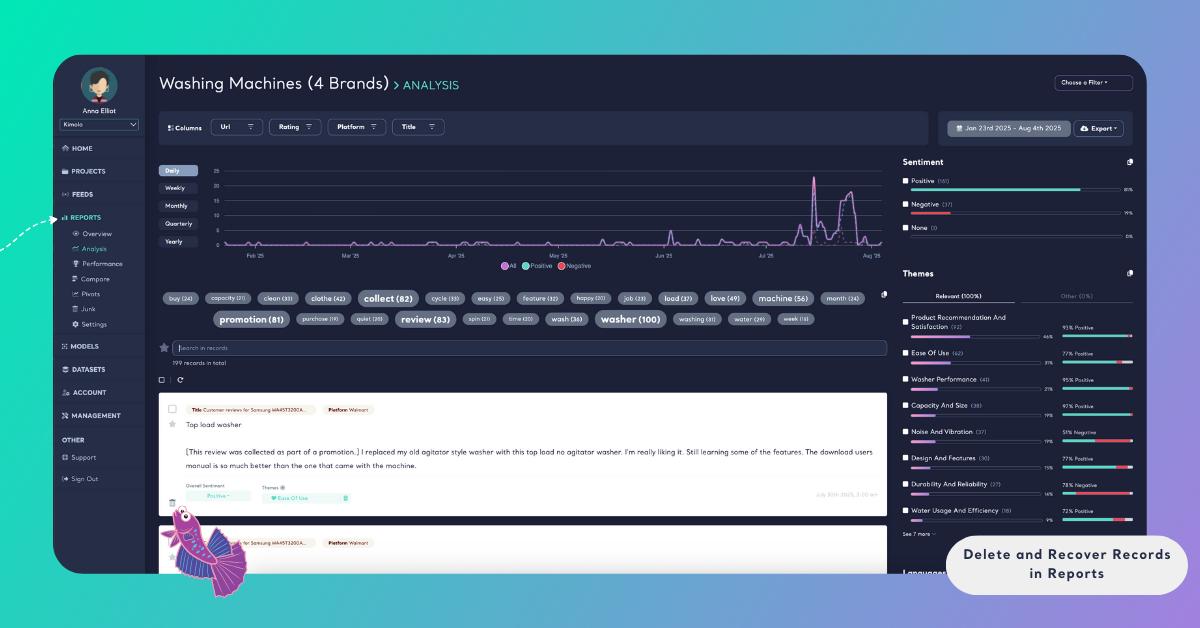Open the Title column filter
The image size is (1200, 628).
pyautogui.click(x=419, y=127)
